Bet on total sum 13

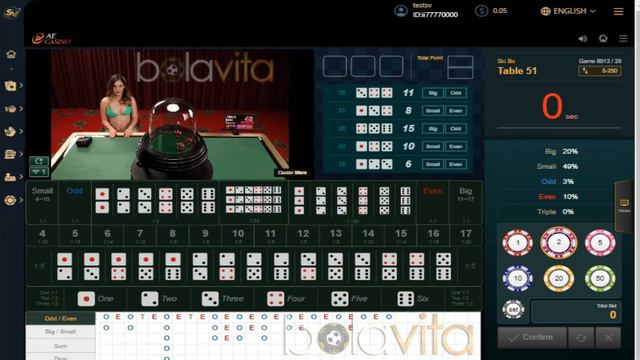point(336,236)
